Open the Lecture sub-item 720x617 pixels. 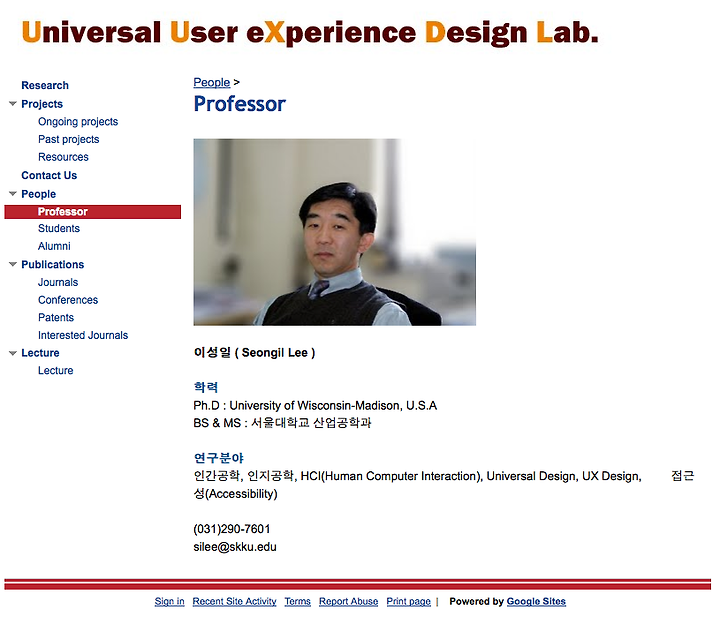click(x=56, y=371)
